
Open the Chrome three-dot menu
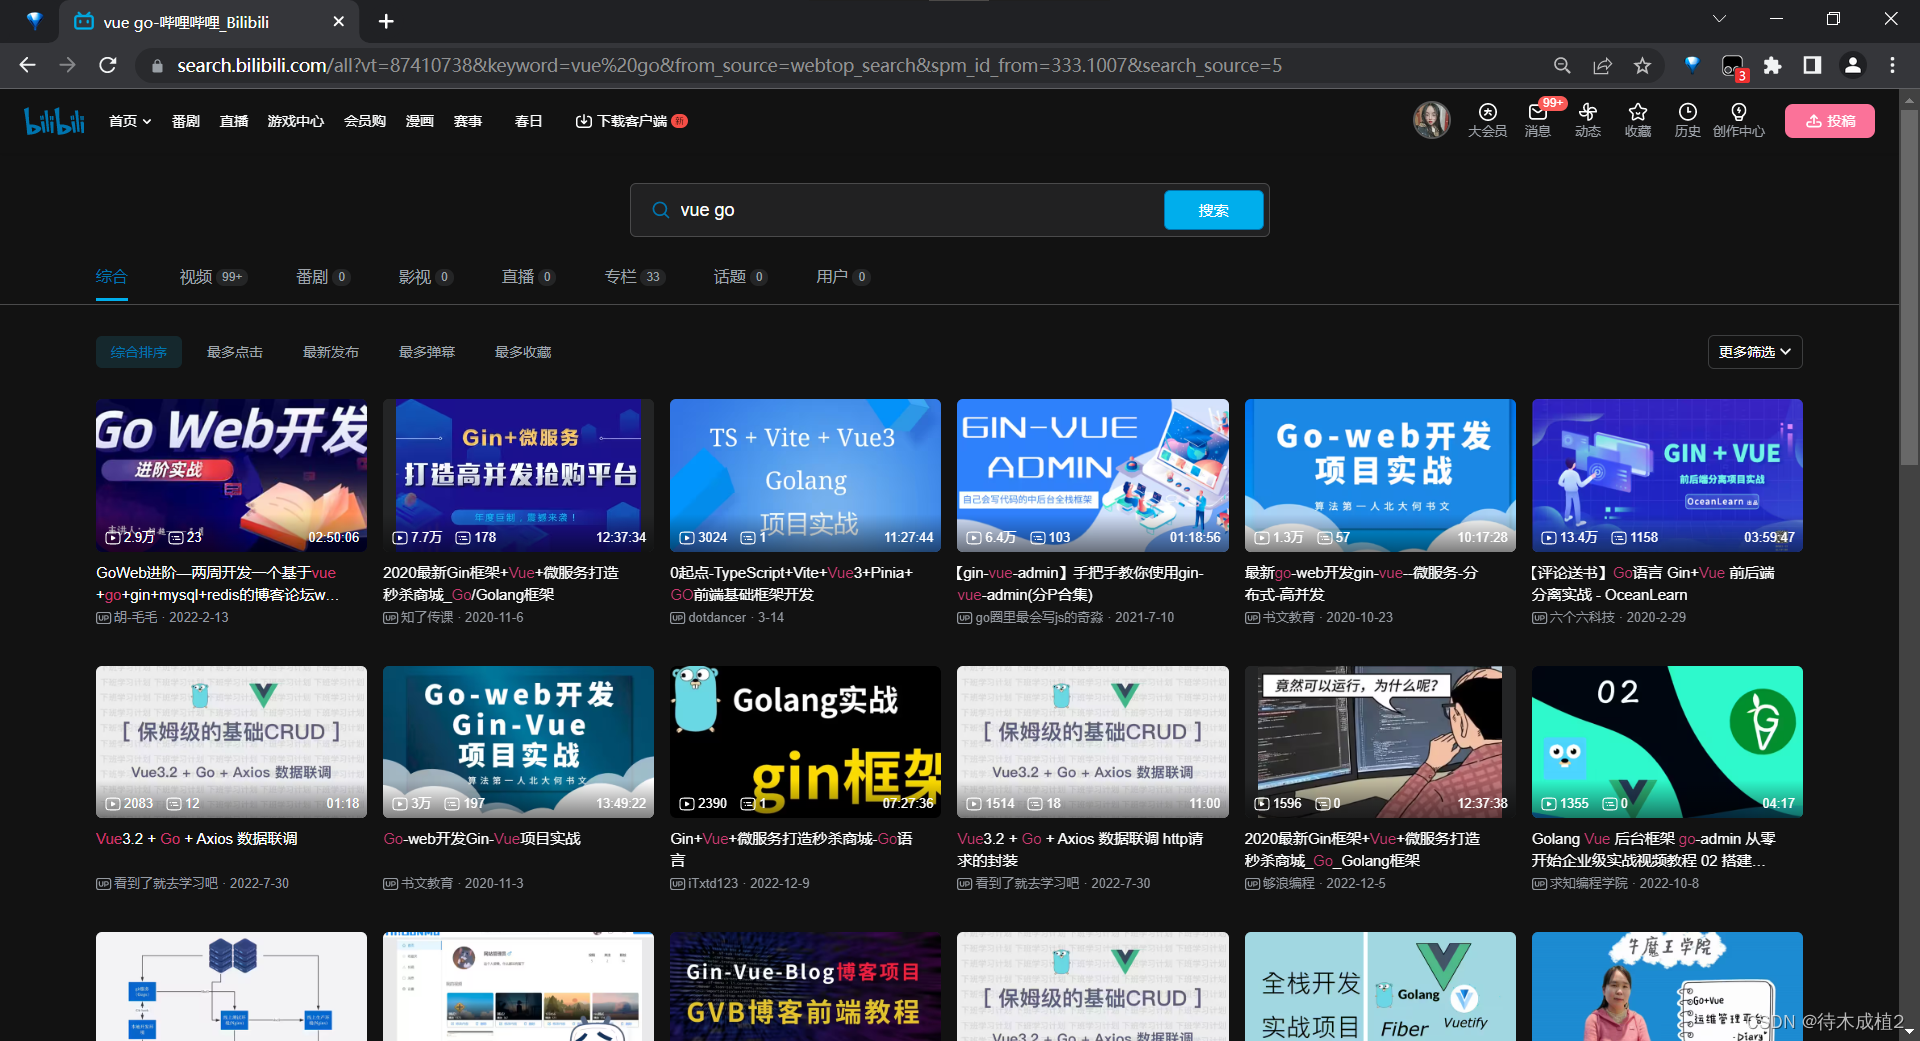point(1892,65)
